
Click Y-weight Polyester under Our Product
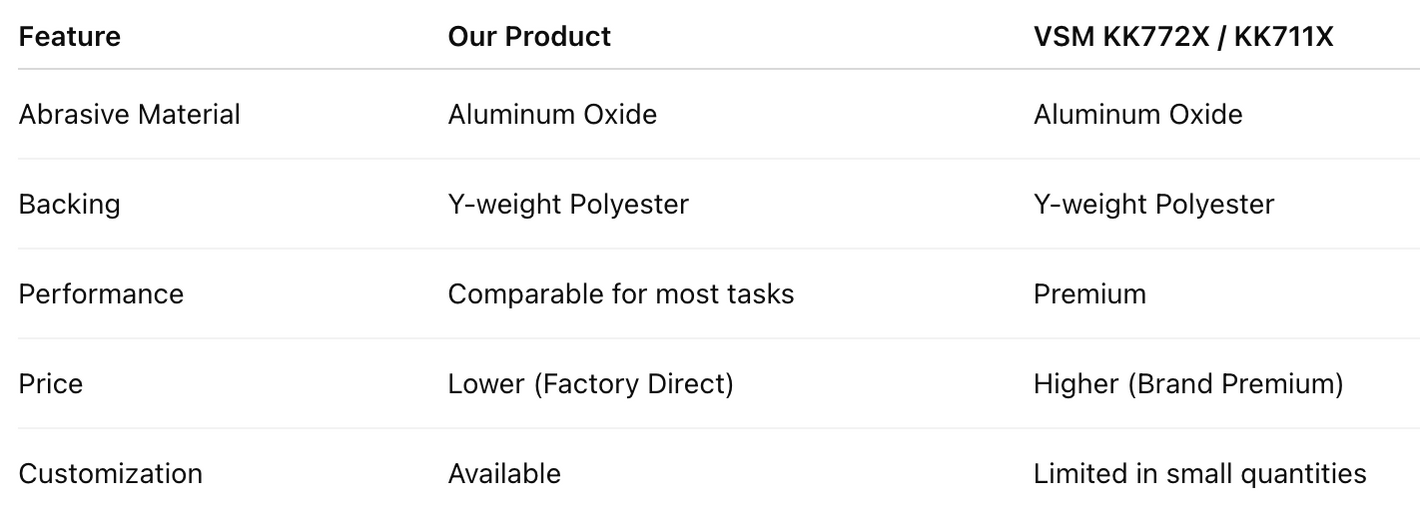tap(568, 204)
